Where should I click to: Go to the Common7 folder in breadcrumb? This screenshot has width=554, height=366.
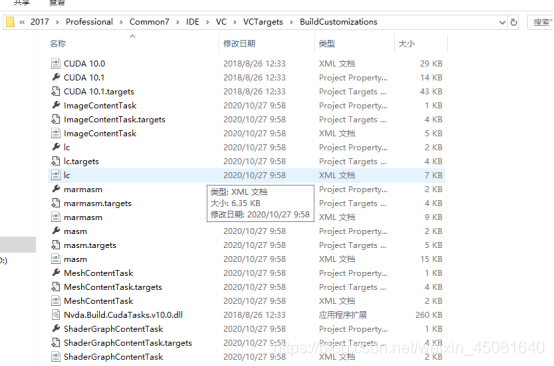click(x=149, y=22)
